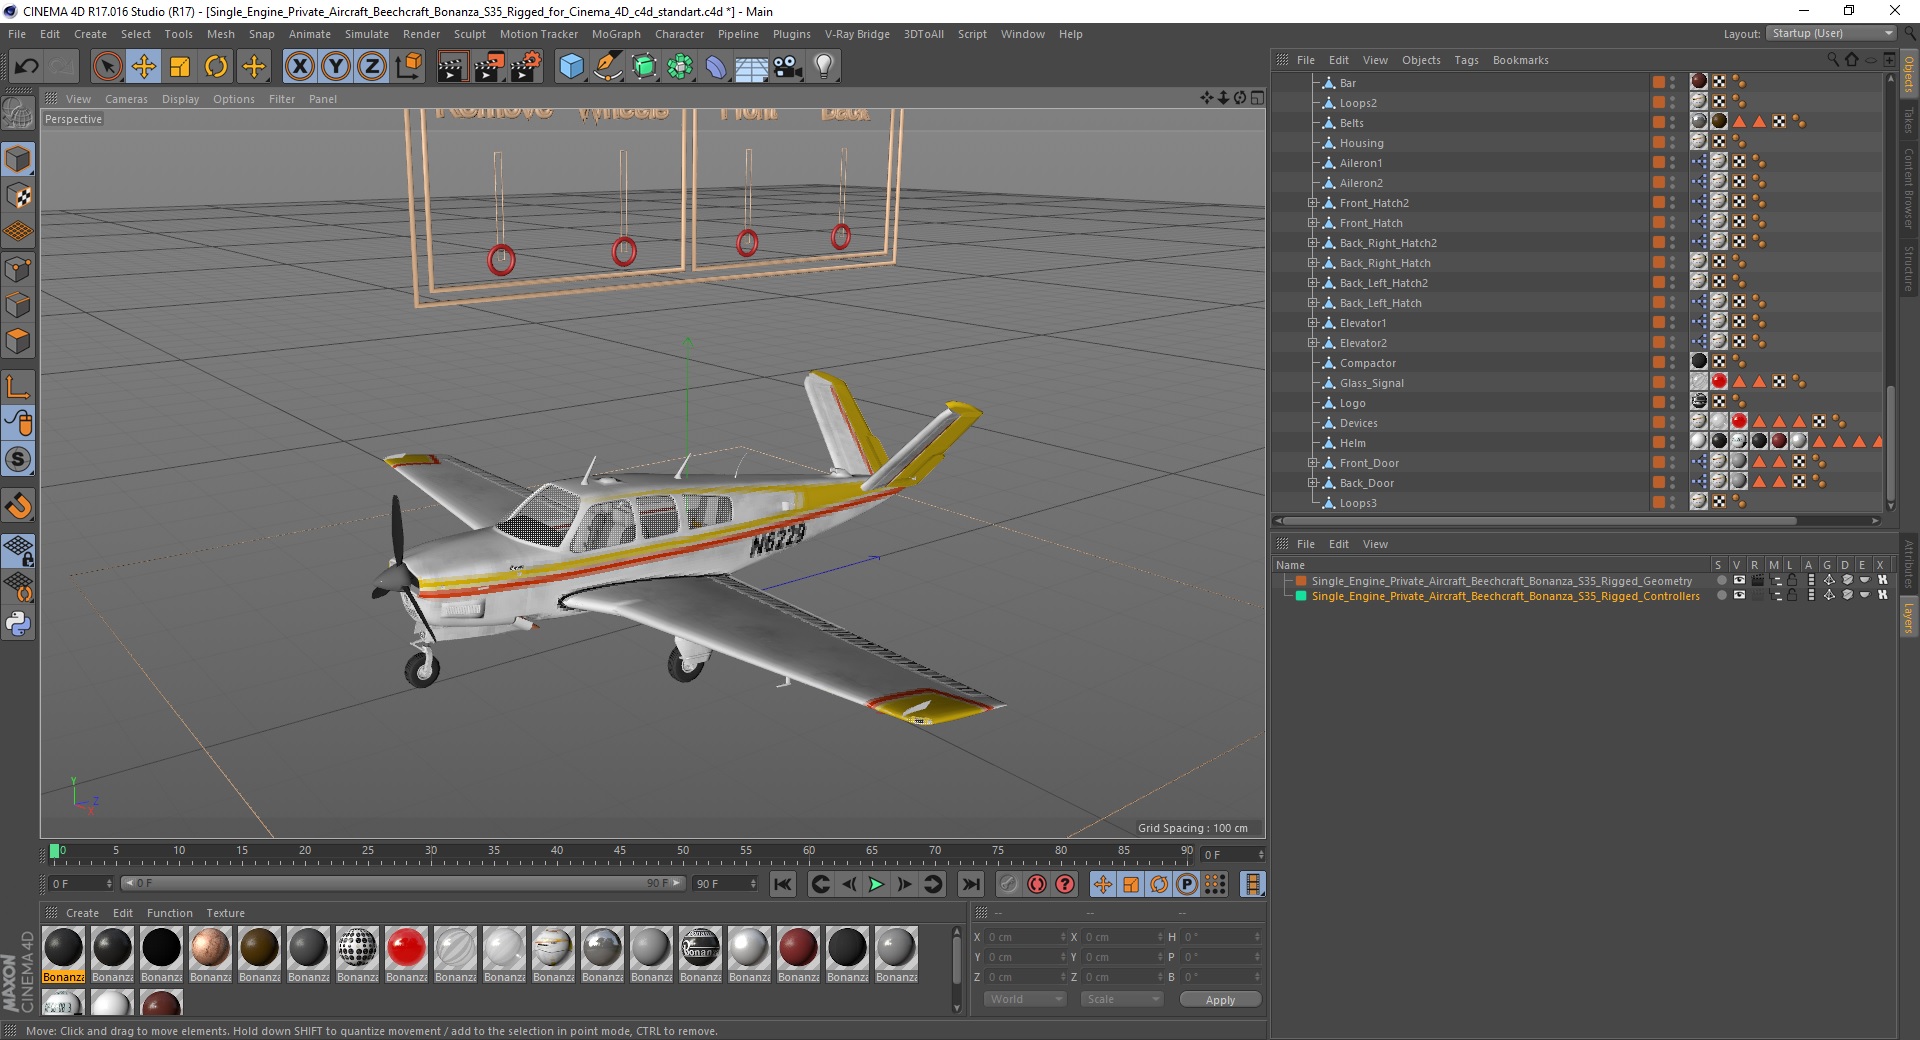Viewport: 1920px width, 1040px height.
Task: Expand the Back_Left_Hatch object
Action: tap(1312, 303)
